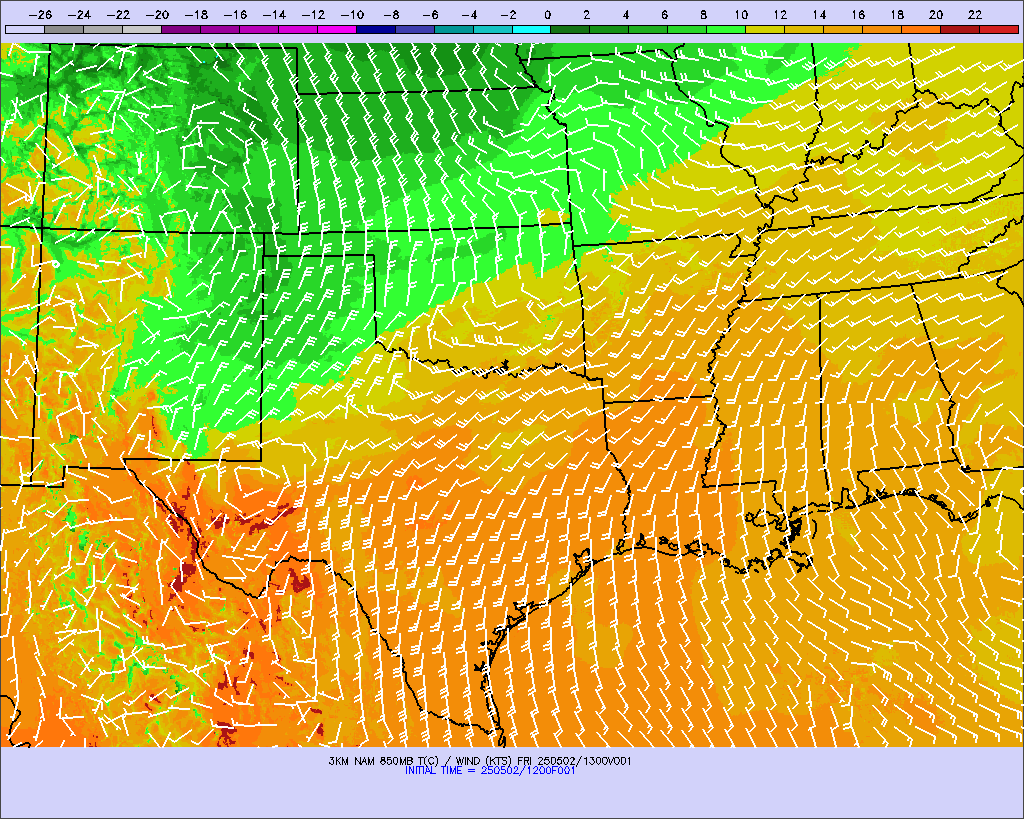Click the "-20" scale label
The width and height of the screenshot is (1024, 819).
coord(157,15)
